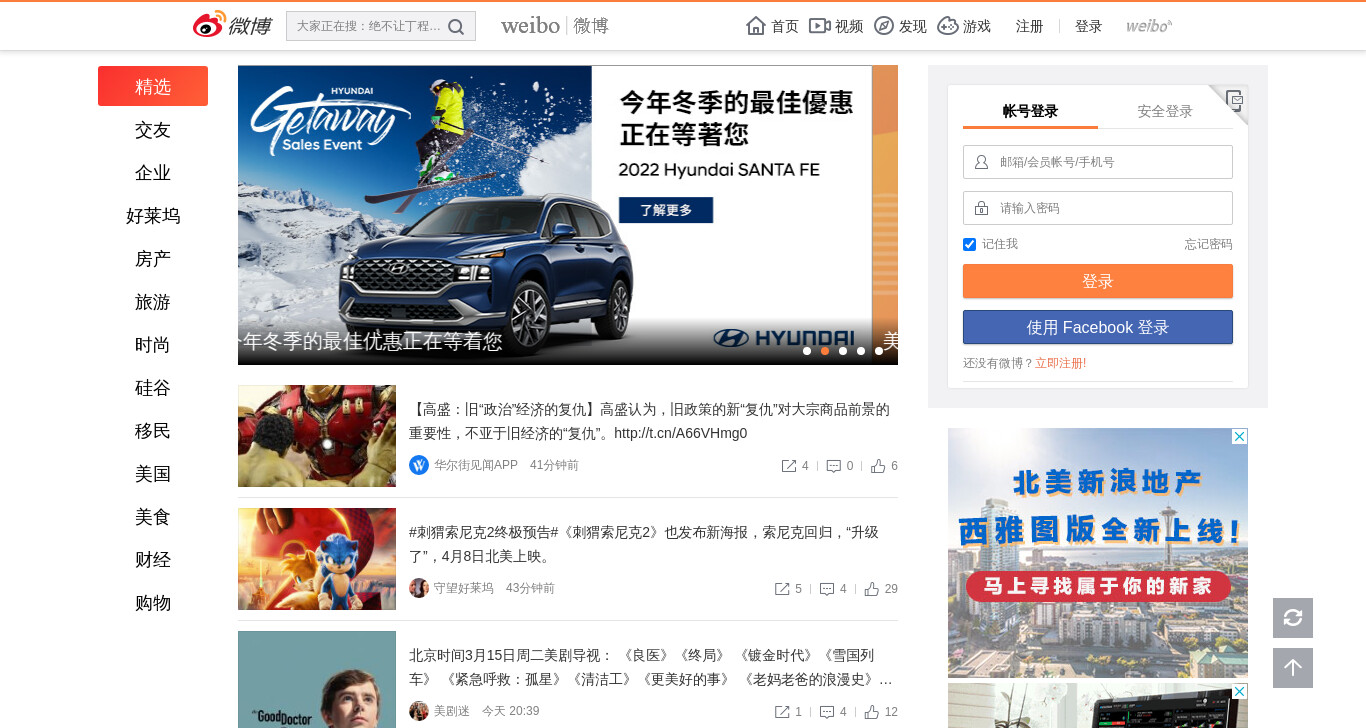Click the search magnifier icon
Image resolution: width=1366 pixels, height=728 pixels.
[x=456, y=27]
